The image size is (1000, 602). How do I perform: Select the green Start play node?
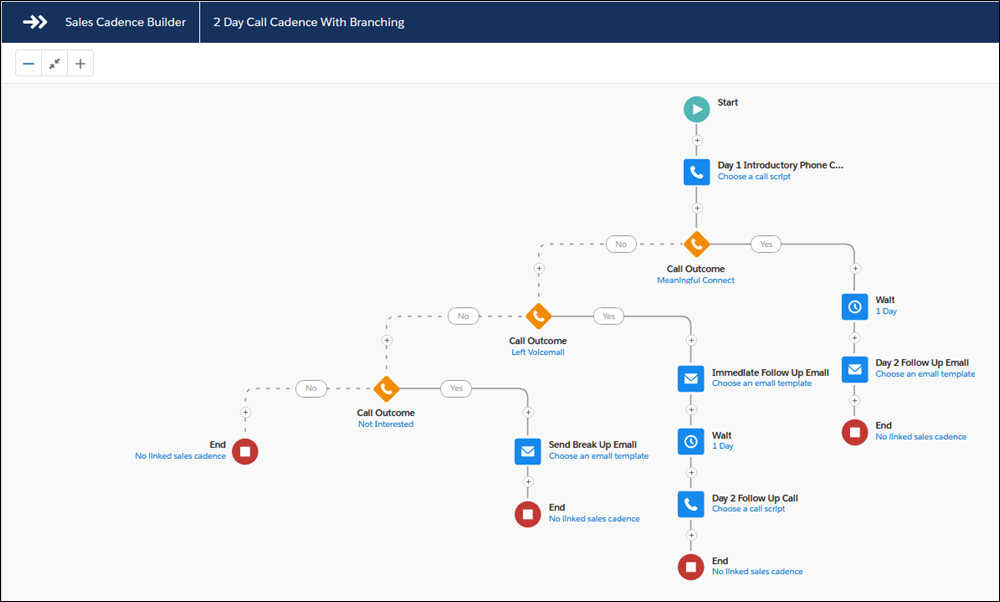696,109
